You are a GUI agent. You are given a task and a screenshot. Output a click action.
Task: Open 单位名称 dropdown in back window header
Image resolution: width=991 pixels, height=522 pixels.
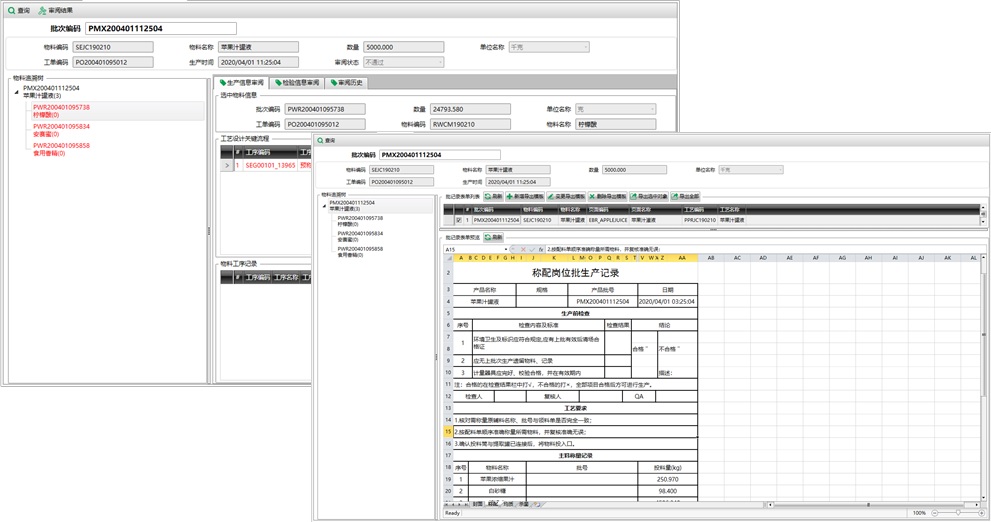(x=586, y=47)
